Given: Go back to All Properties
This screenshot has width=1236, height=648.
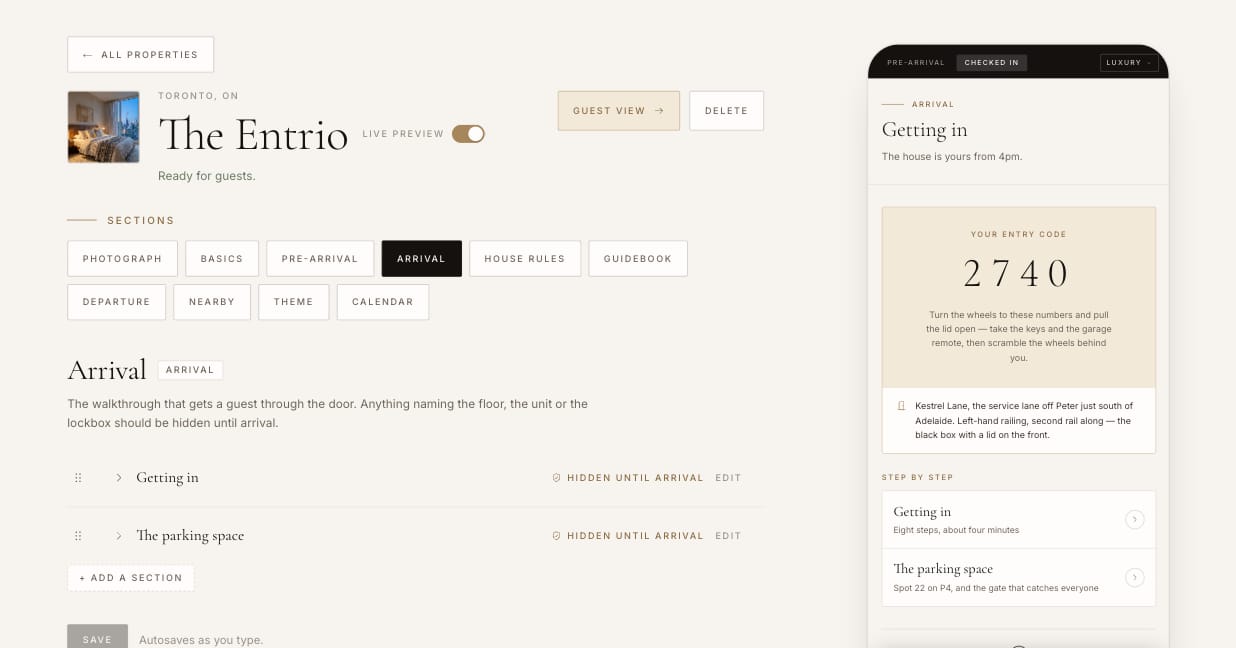Looking at the screenshot, I should [x=141, y=55].
